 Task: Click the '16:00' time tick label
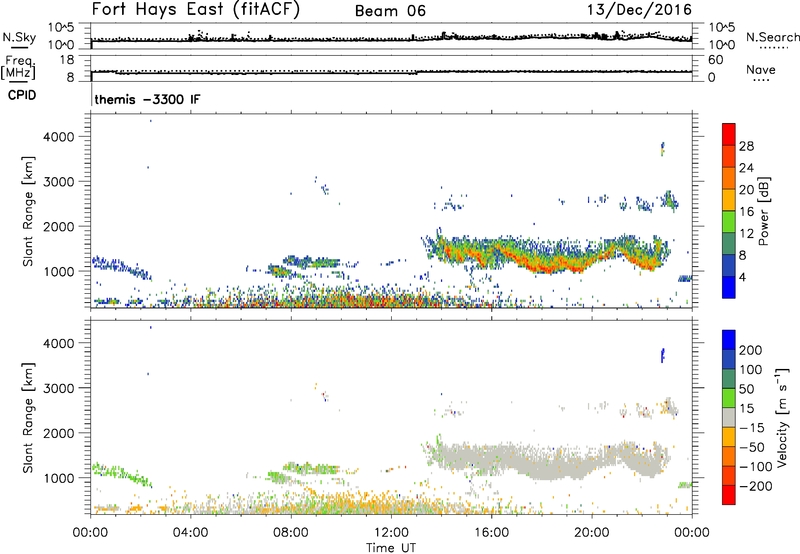tap(491, 533)
